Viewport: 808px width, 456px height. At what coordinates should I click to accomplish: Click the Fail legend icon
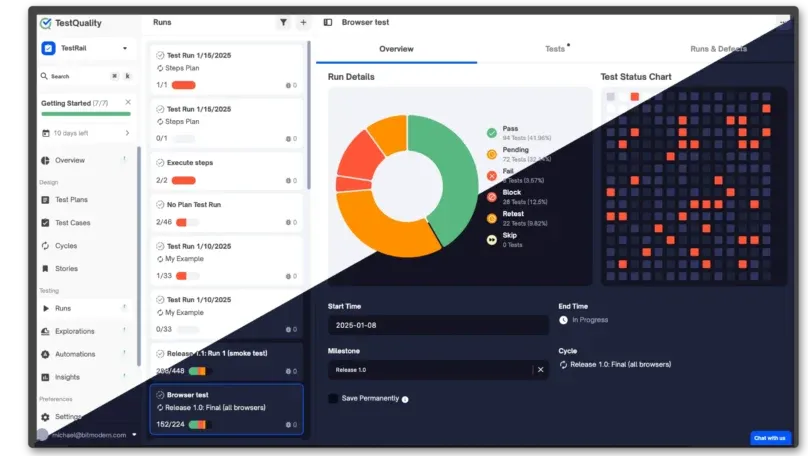tap(492, 176)
